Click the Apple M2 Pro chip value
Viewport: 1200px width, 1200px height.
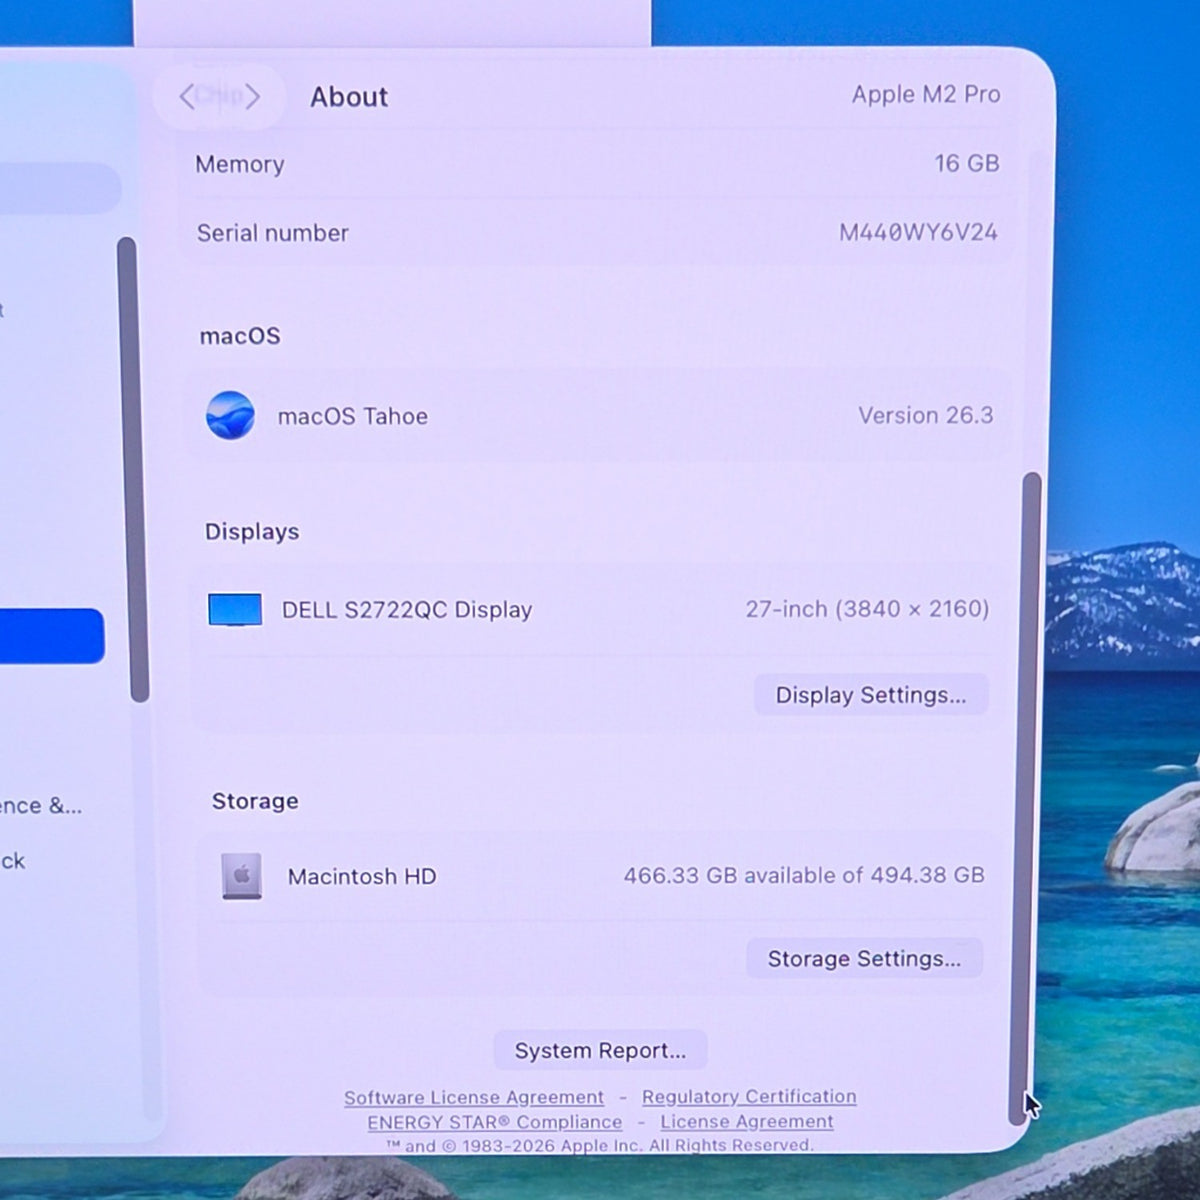[926, 94]
